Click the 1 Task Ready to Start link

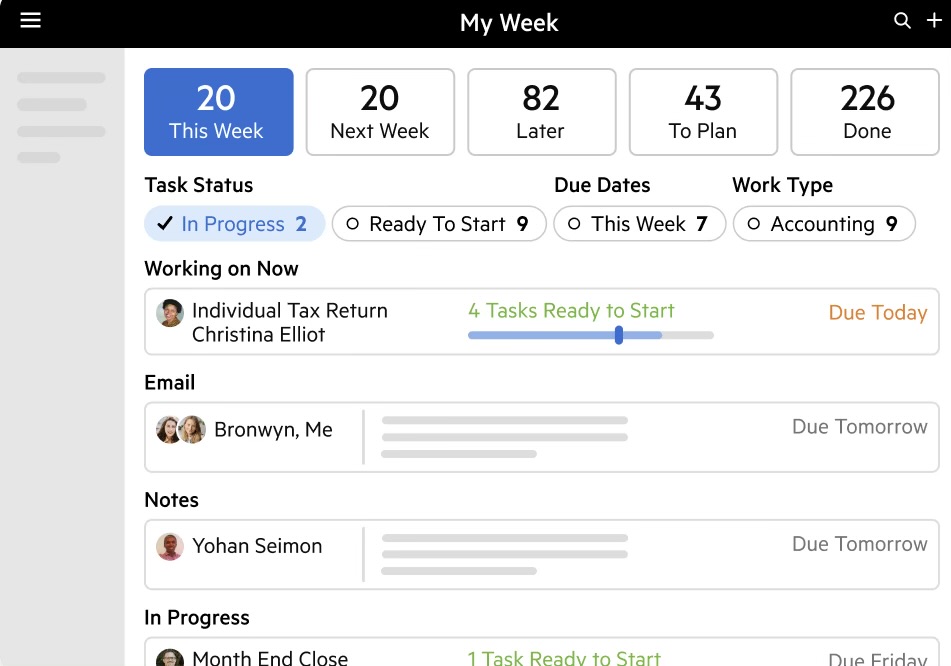[564, 657]
